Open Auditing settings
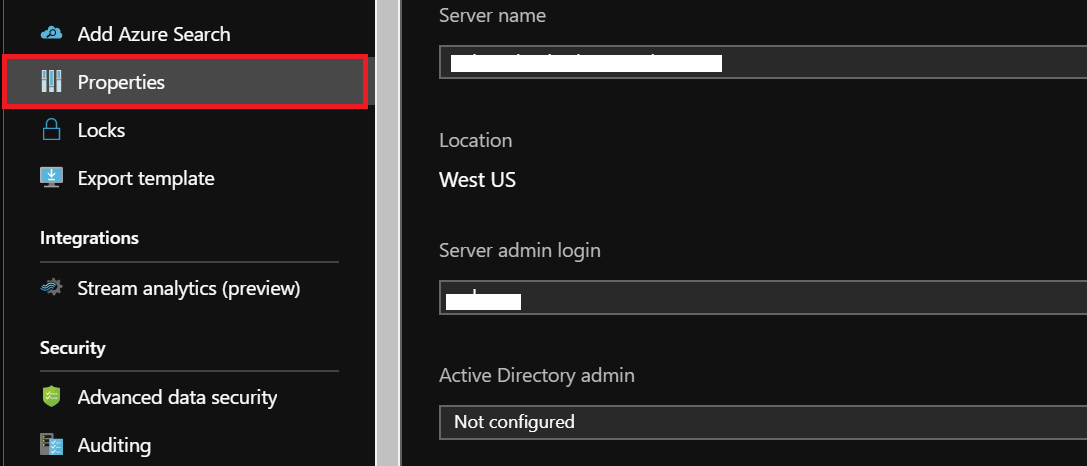 click(114, 445)
